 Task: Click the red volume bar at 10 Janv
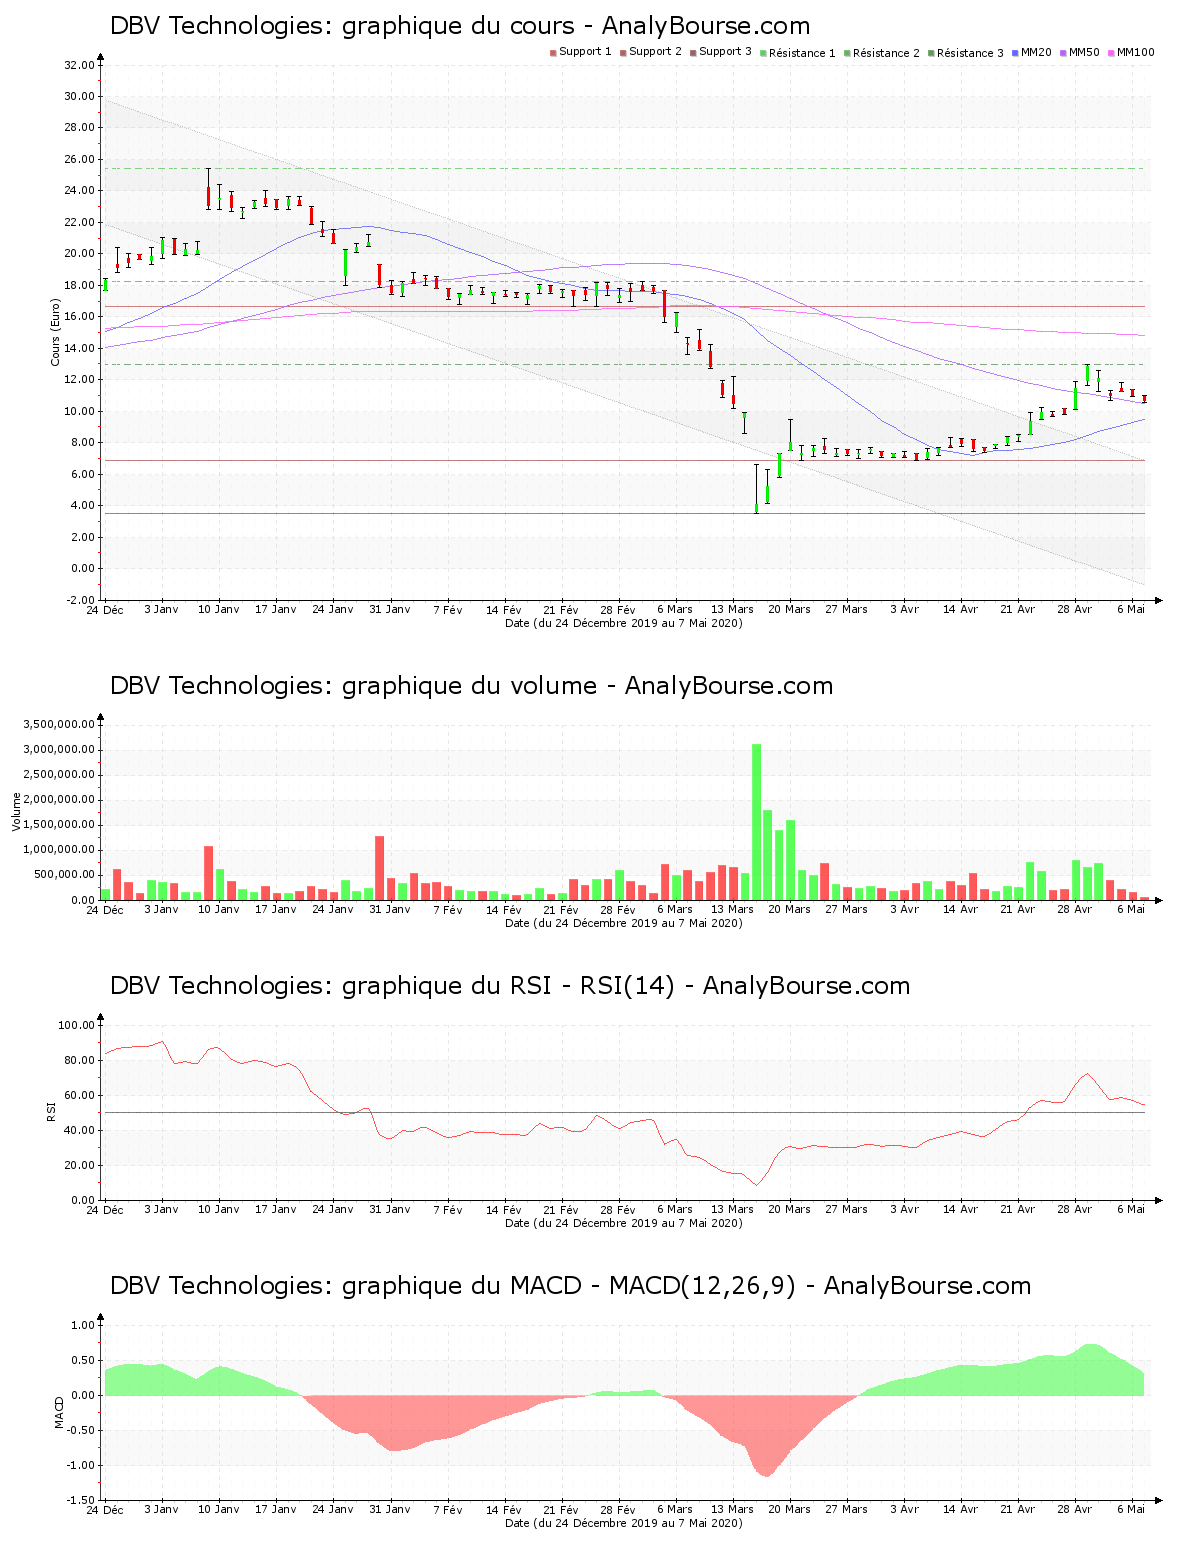[209, 873]
